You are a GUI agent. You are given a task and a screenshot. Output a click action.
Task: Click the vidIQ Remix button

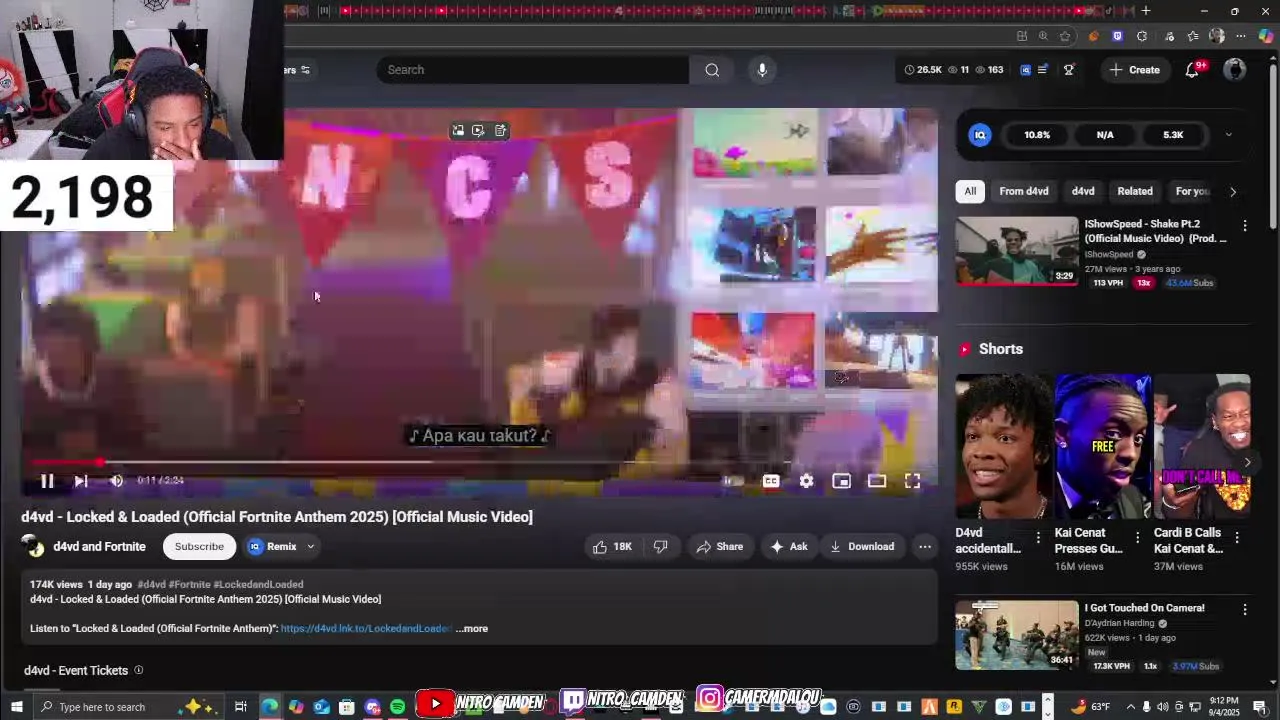point(272,547)
